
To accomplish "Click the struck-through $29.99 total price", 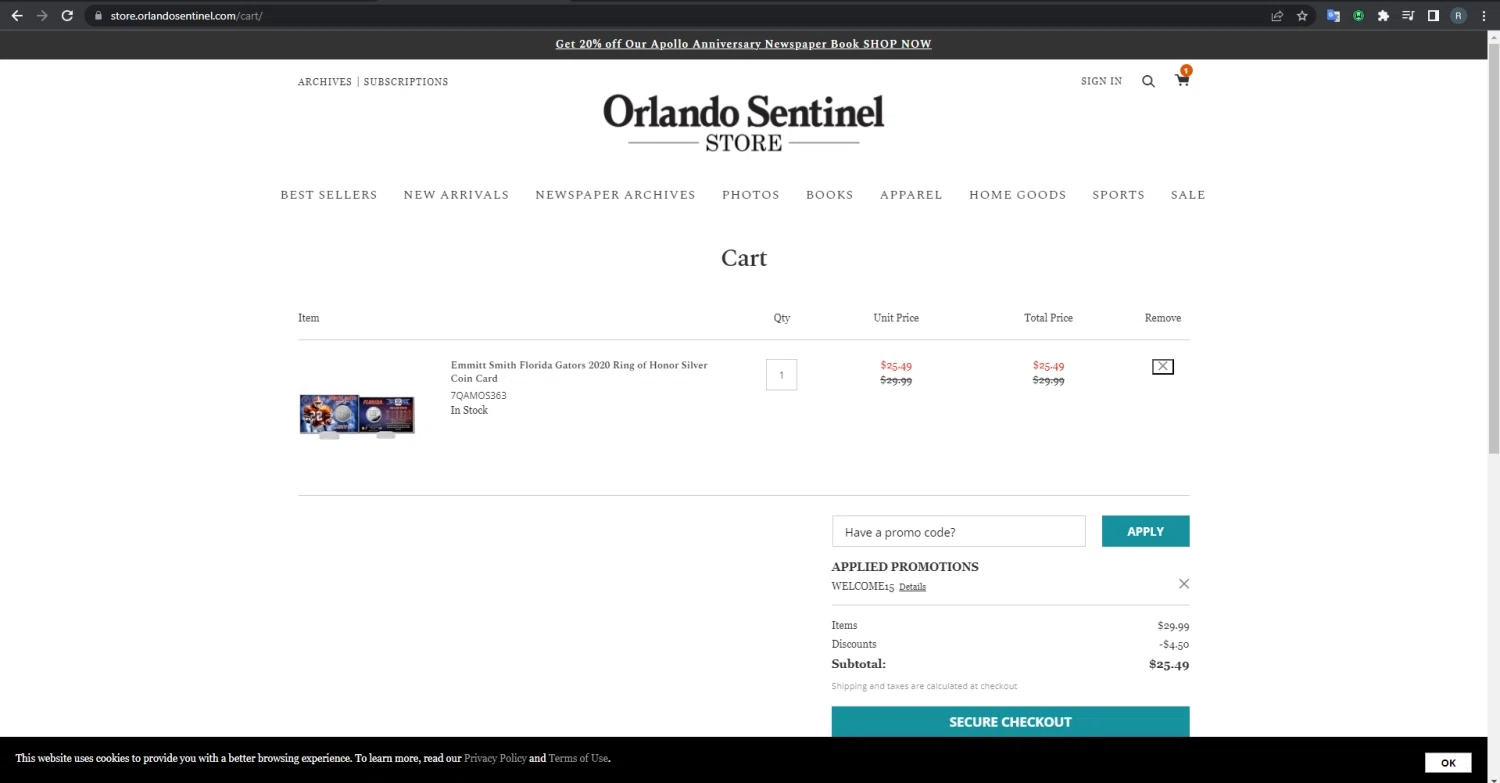I will point(1048,381).
